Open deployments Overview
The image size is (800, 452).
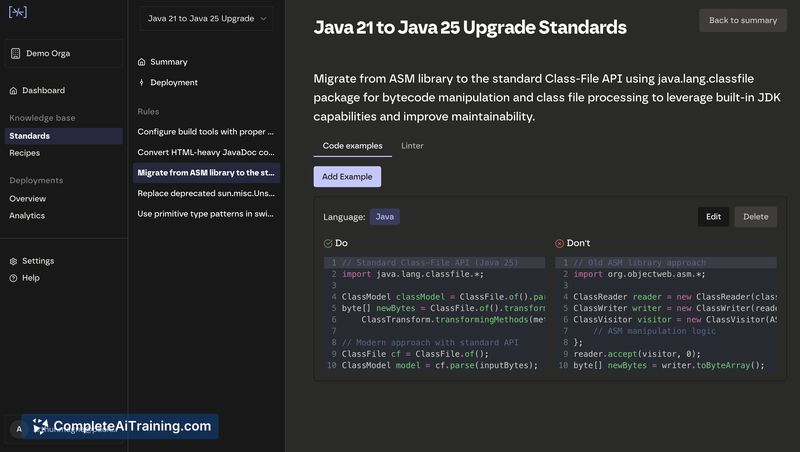[x=63, y=198]
